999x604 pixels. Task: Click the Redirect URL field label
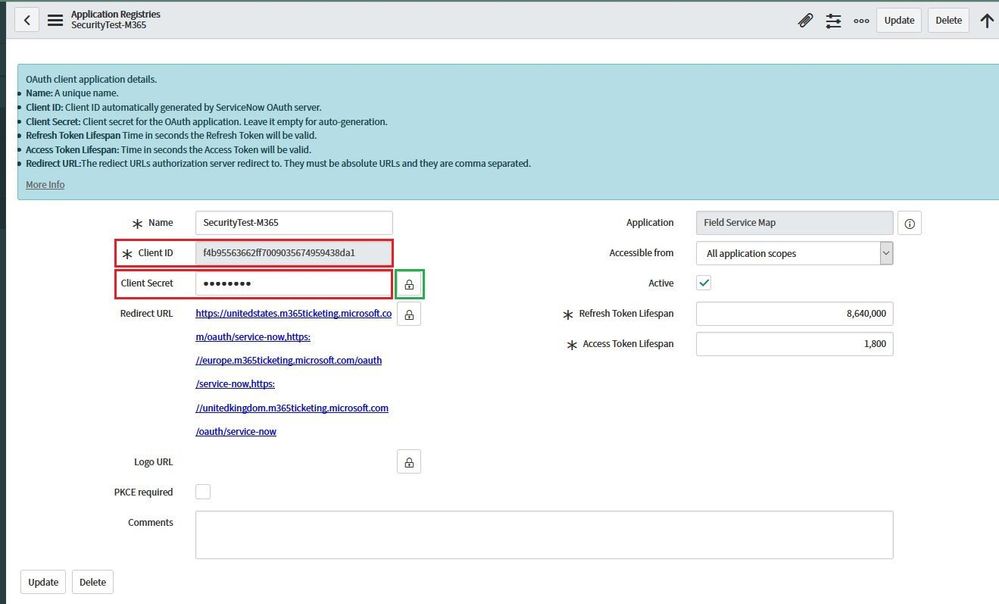coord(147,313)
